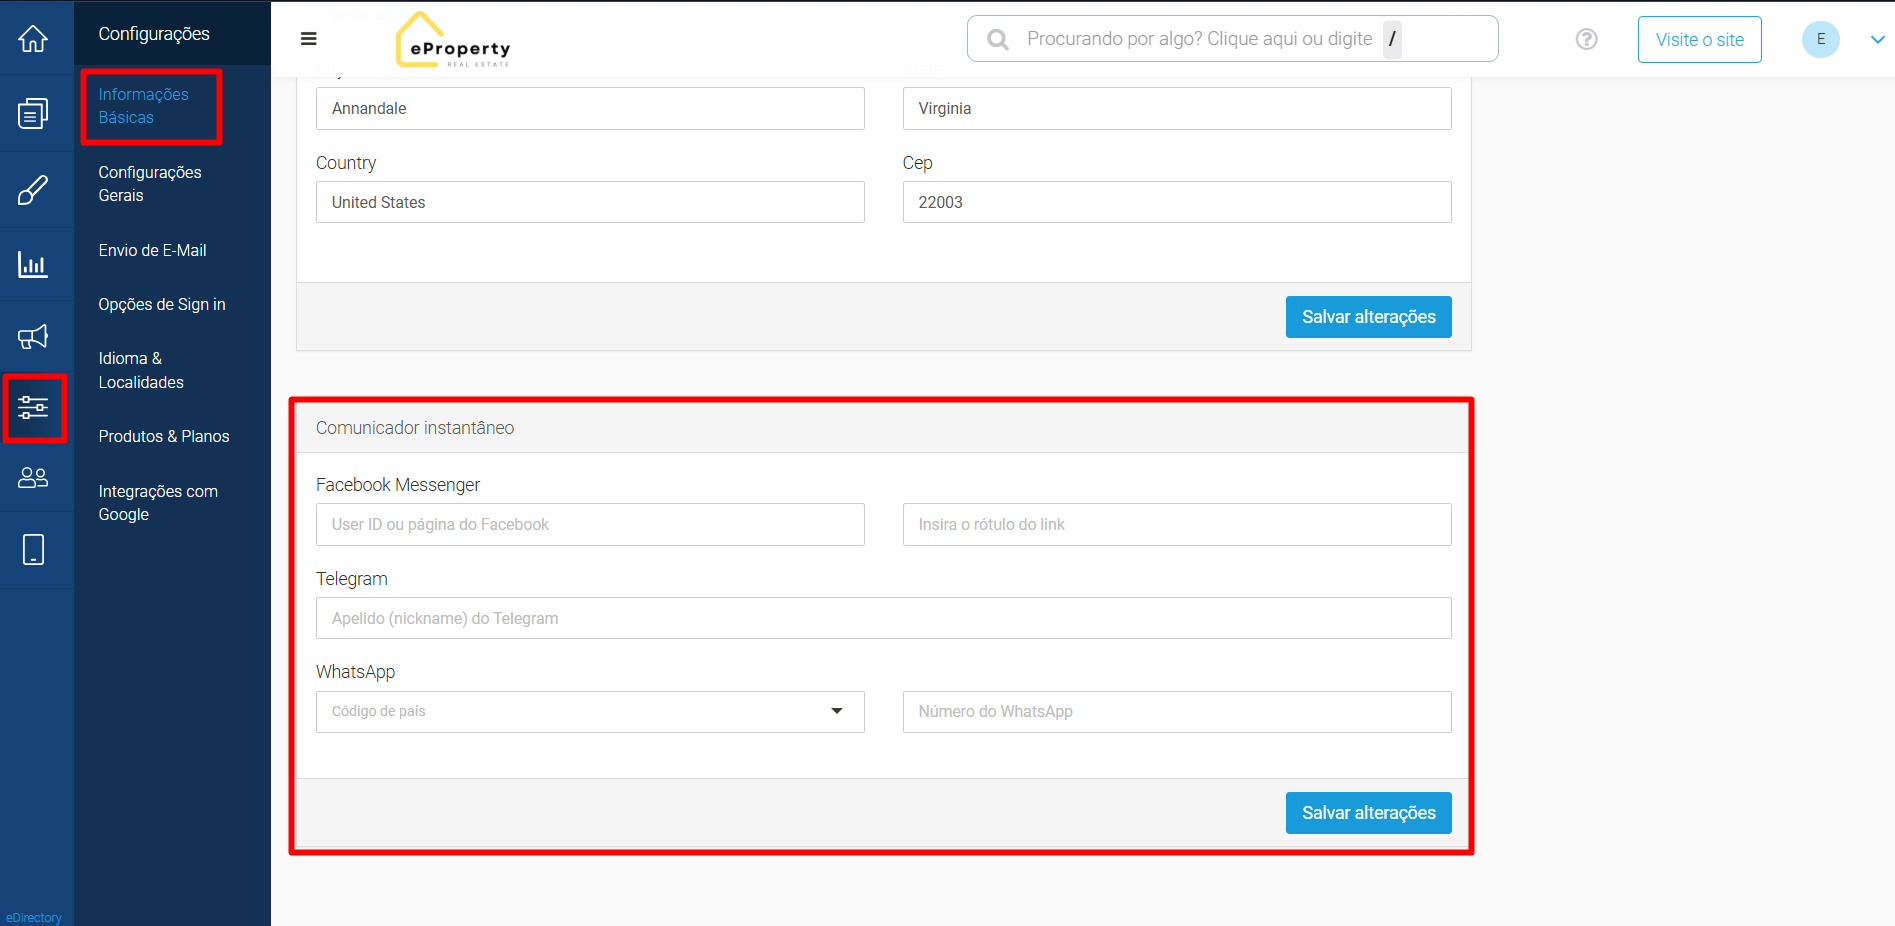Click the Comunicador instantâneo heading
The image size is (1895, 926).
pos(415,428)
